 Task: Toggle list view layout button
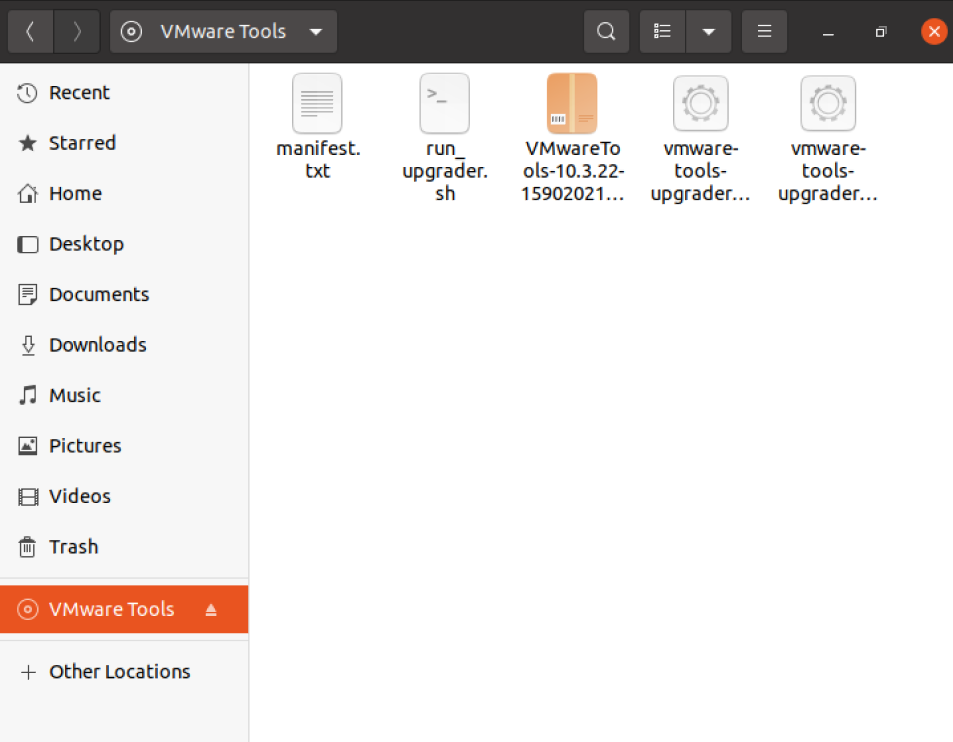click(x=662, y=32)
